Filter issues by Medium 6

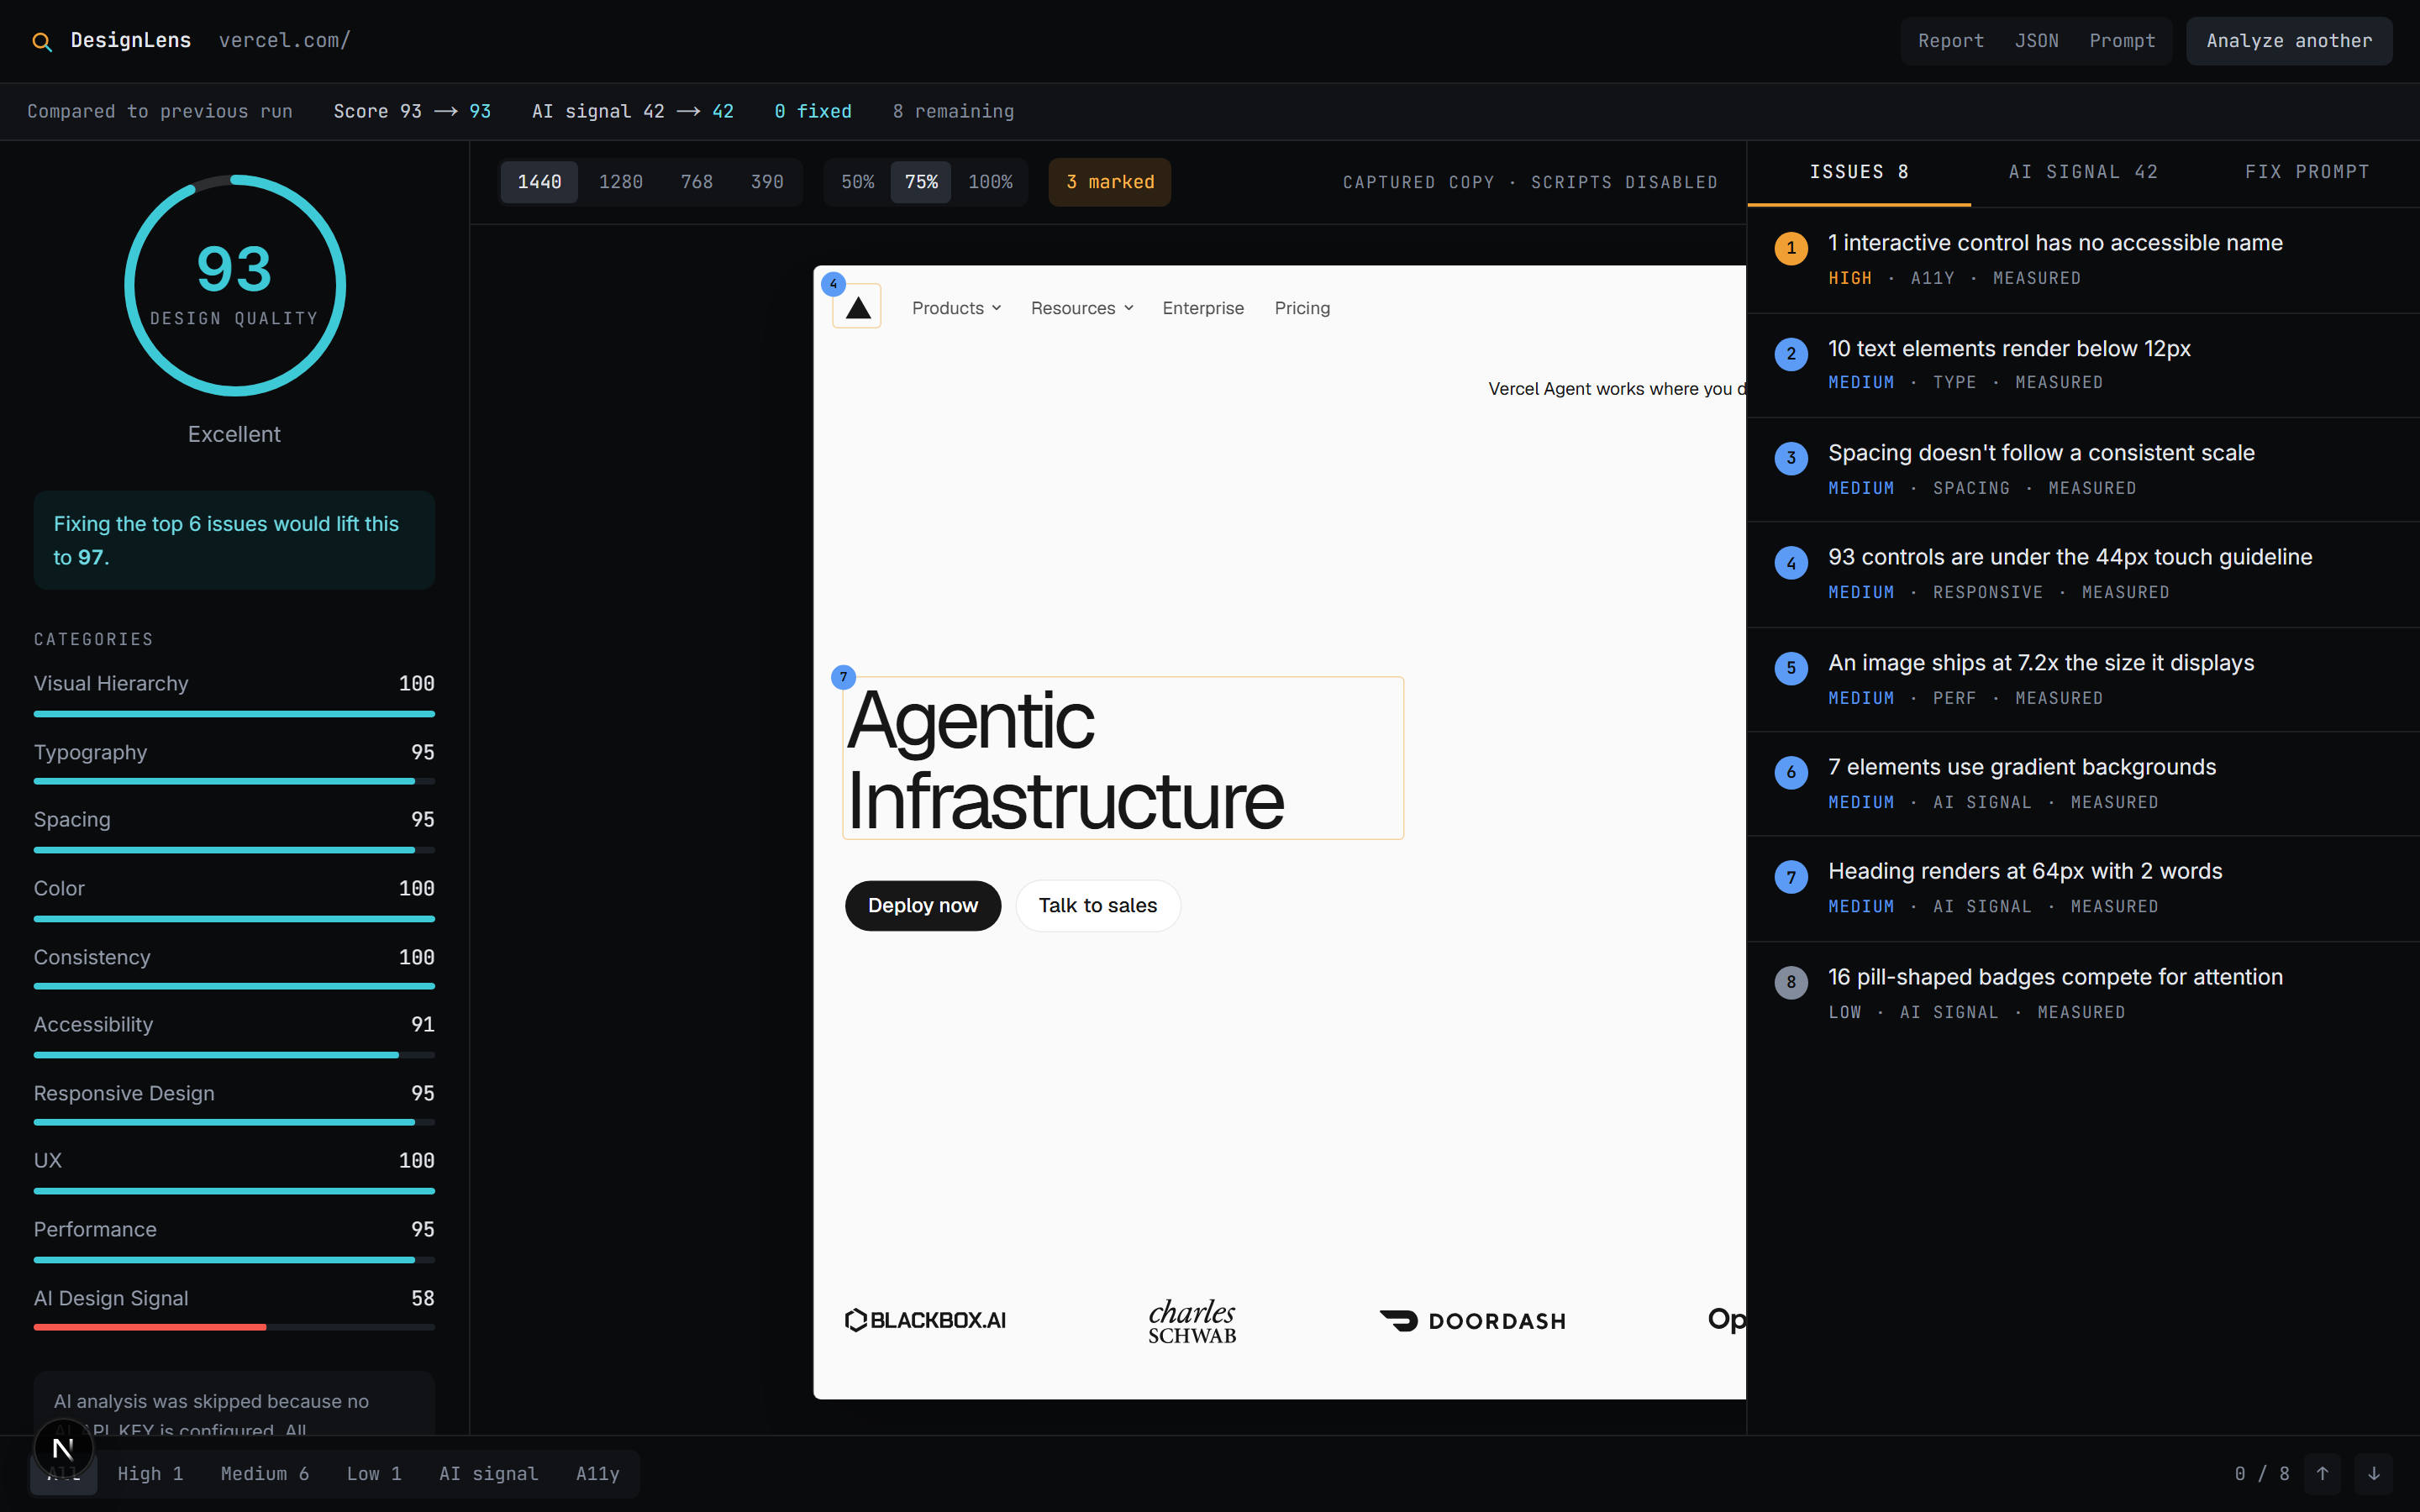point(265,1473)
